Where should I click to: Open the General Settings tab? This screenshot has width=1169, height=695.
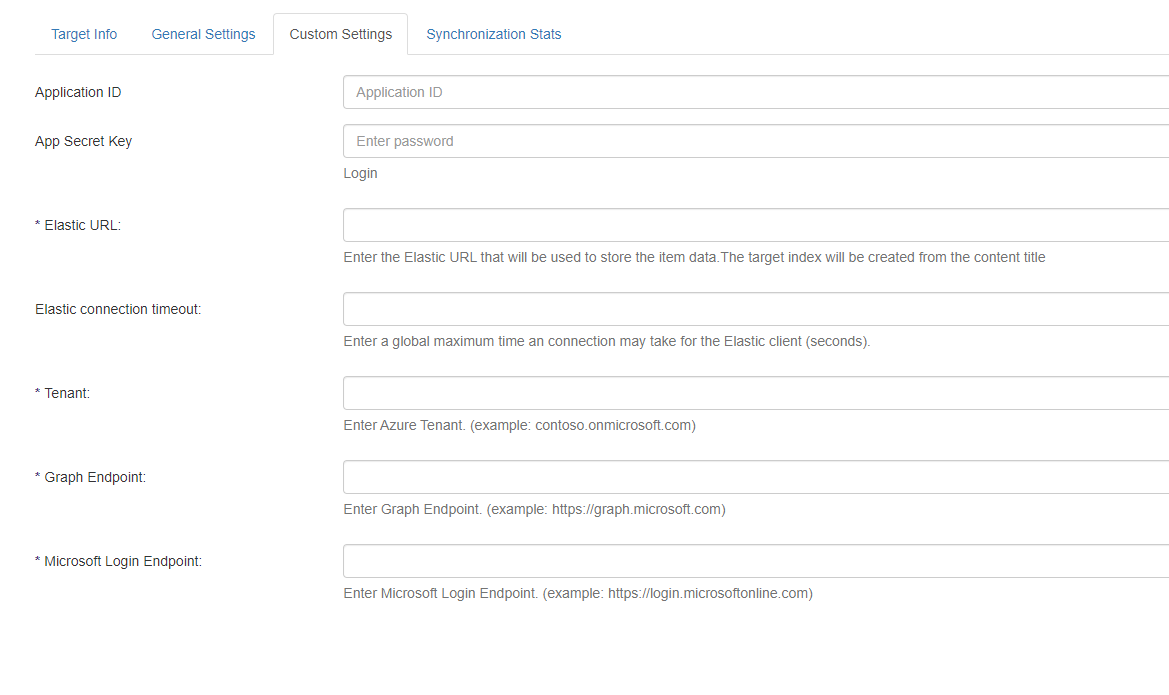(203, 34)
